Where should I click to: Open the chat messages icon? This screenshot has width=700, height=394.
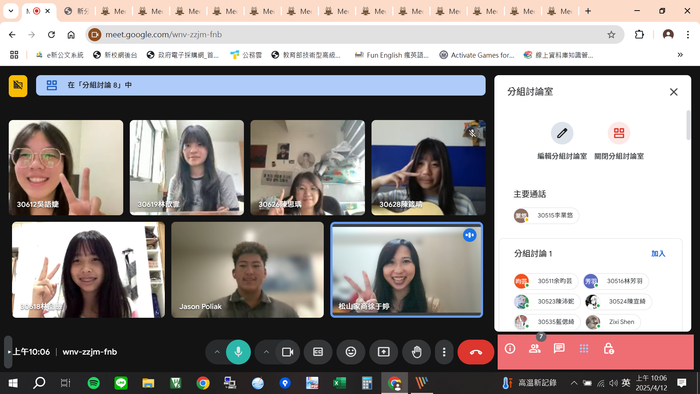click(x=559, y=348)
